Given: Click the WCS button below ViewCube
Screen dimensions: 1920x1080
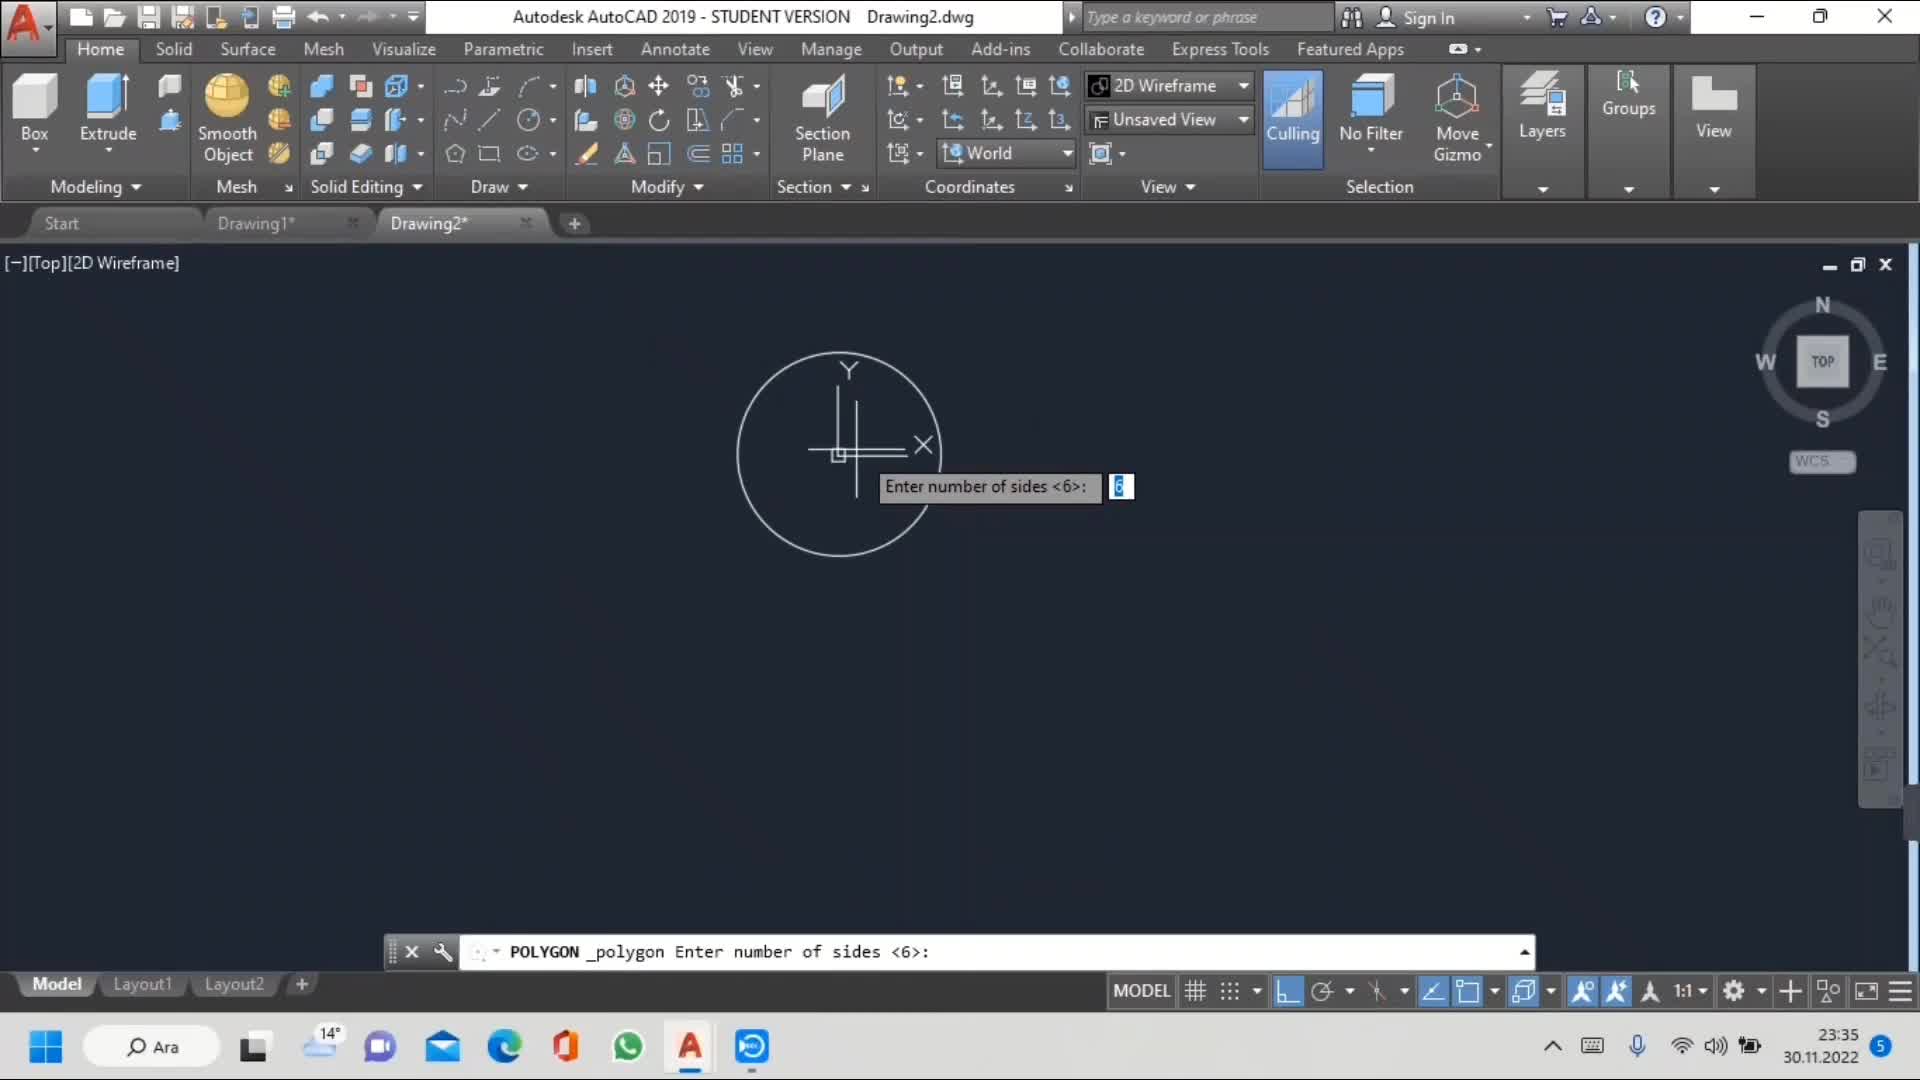Looking at the screenshot, I should [x=1822, y=461].
